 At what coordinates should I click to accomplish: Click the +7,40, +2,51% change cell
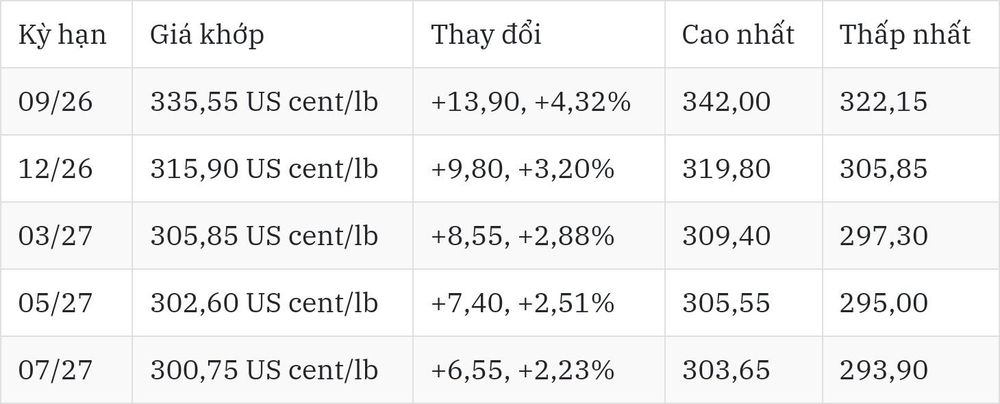pos(539,303)
